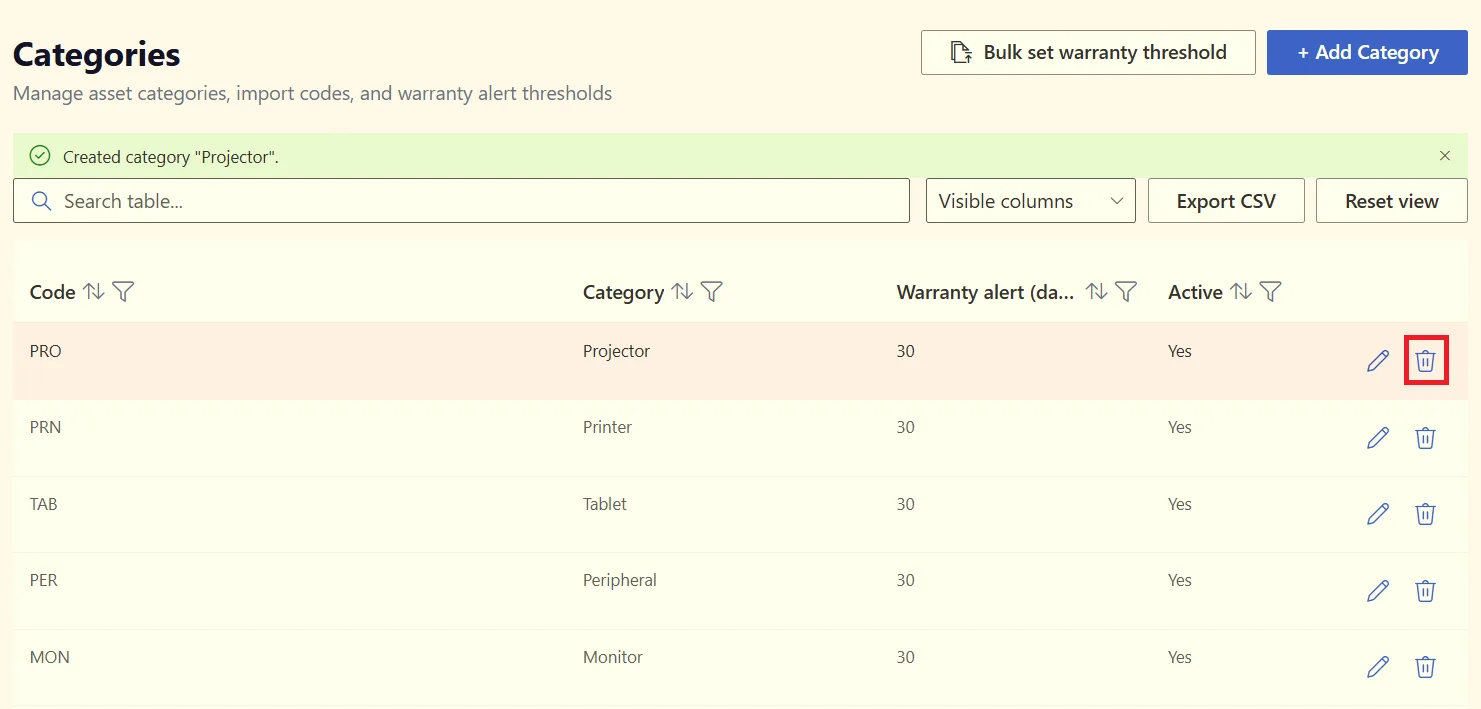1481x709 pixels.
Task: Delete the Peripheral category row
Action: 1426,590
